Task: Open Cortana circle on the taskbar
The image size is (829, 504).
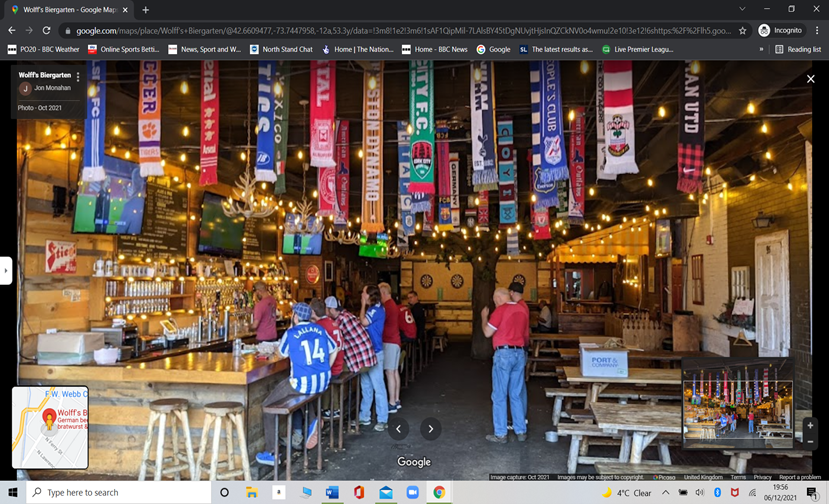Action: pyautogui.click(x=224, y=492)
